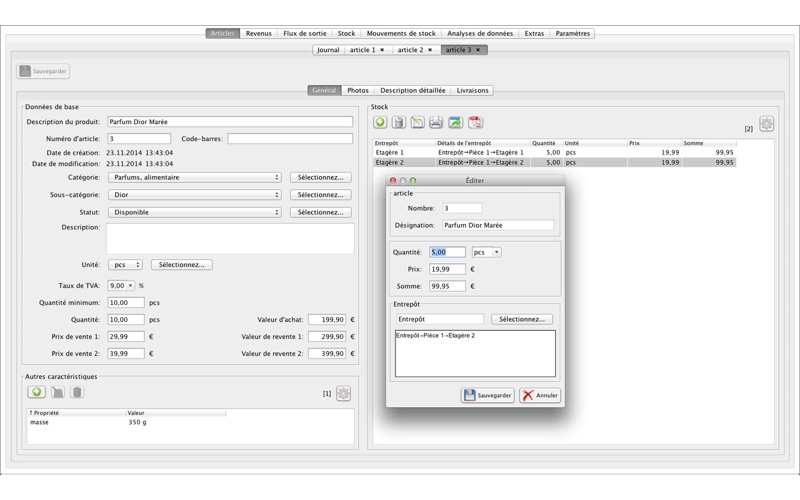Open the Livraisons sub-tab
Image resolution: width=800 pixels, height=500 pixels.
click(472, 90)
